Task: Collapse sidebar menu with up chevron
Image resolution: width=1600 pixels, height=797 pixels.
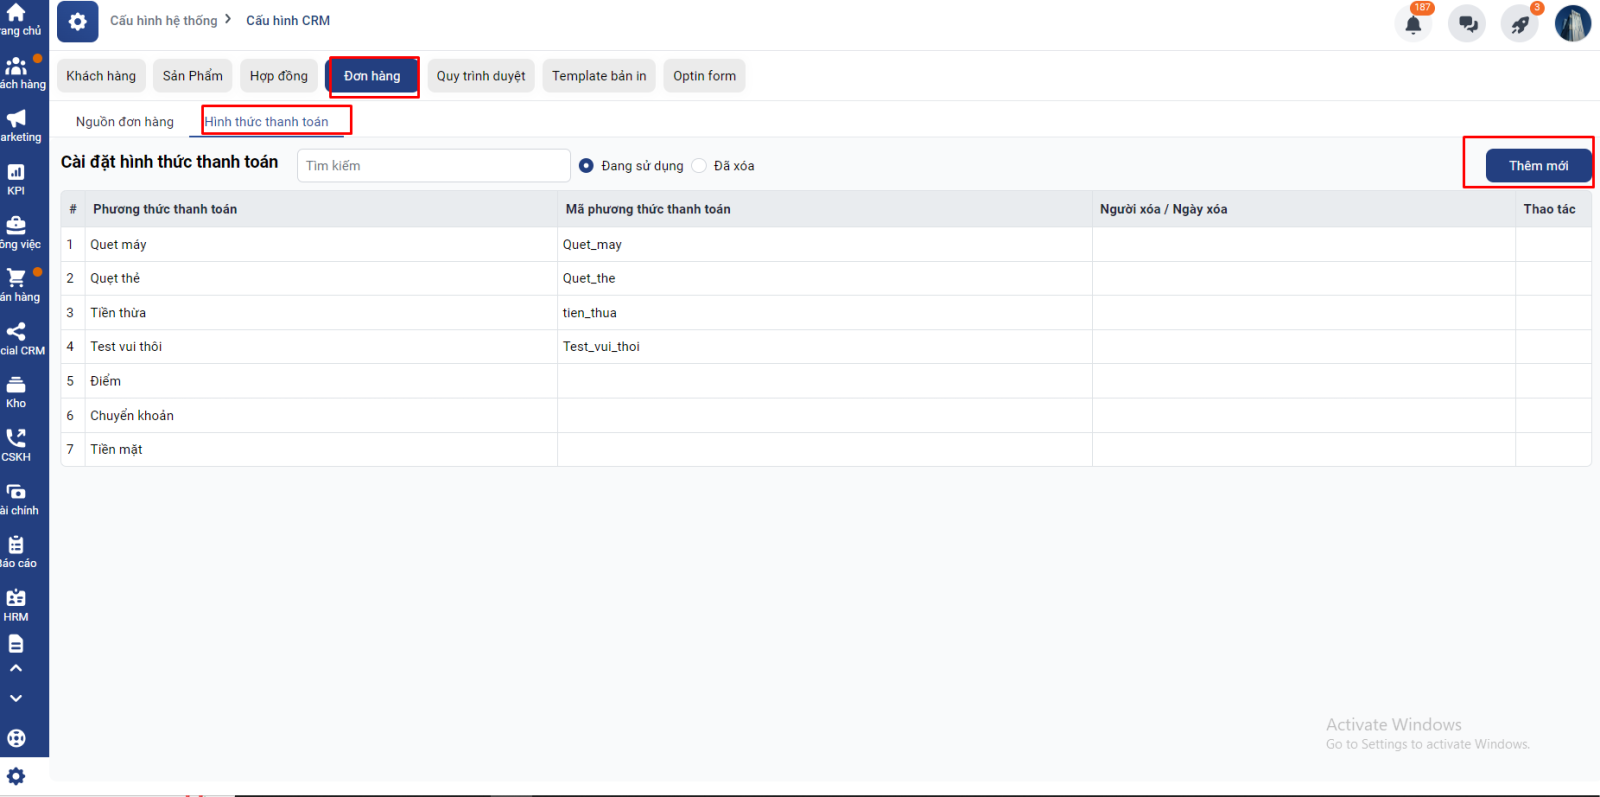Action: click(16, 668)
